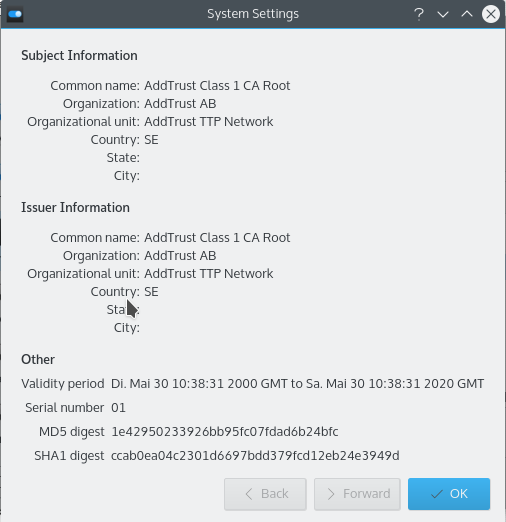Image resolution: width=506 pixels, height=522 pixels.
Task: Close the certificate details dialog
Action: [491, 14]
